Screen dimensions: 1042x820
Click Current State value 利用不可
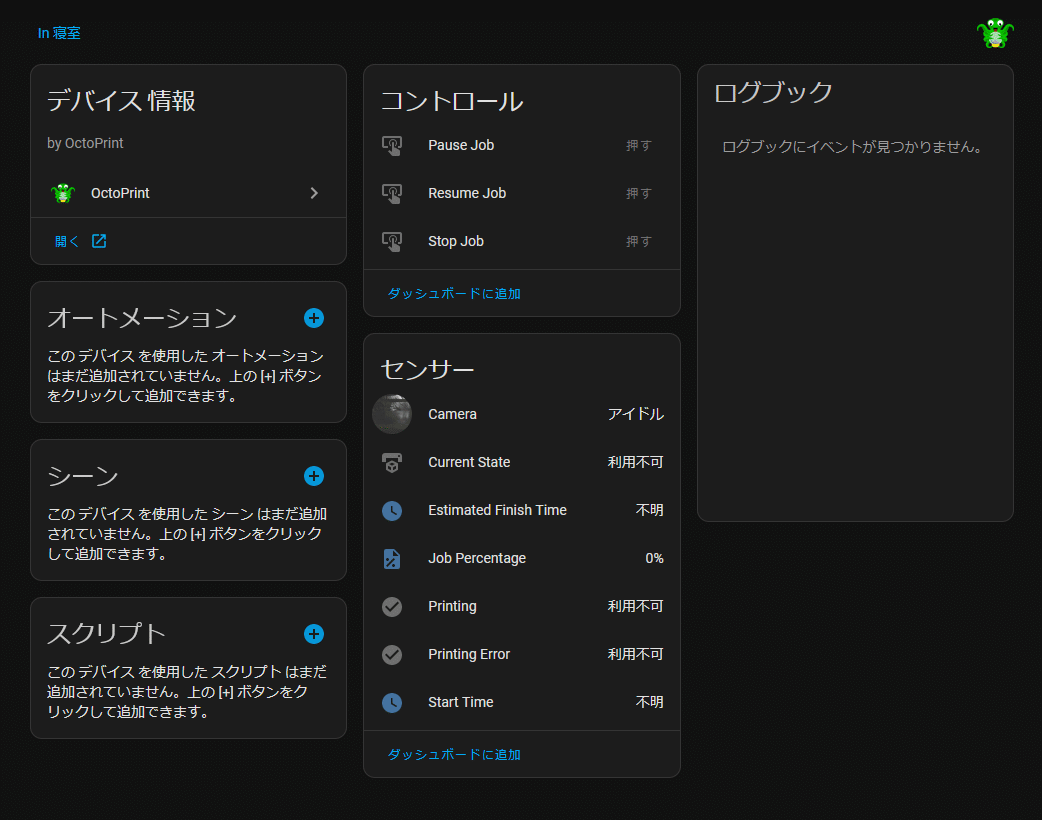(636, 462)
